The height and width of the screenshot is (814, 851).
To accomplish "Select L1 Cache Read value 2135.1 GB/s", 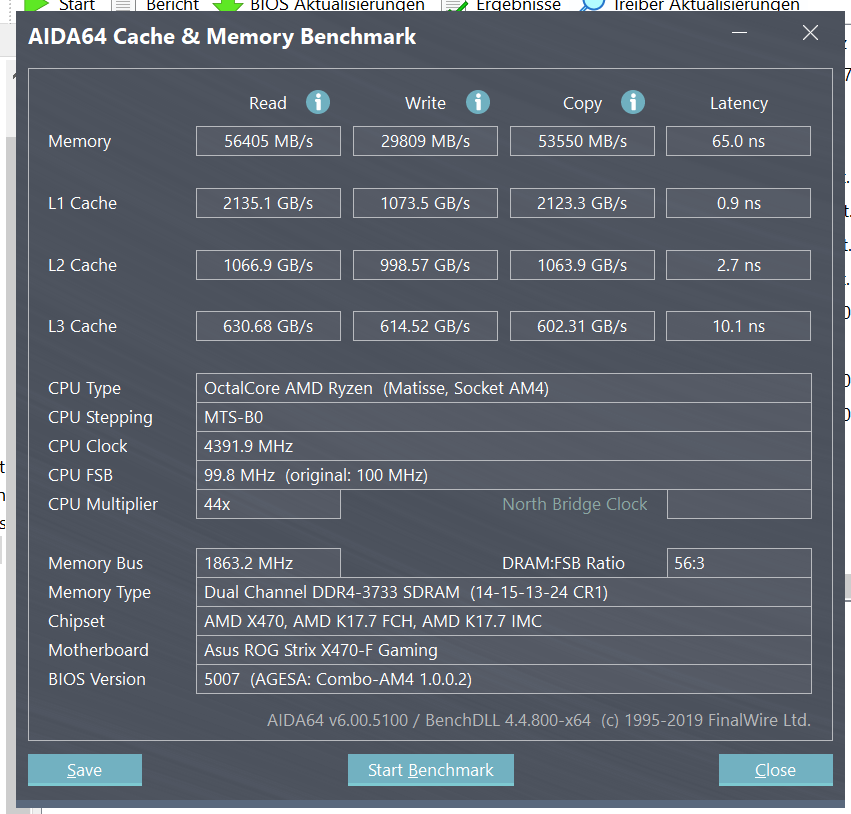I will pos(269,203).
